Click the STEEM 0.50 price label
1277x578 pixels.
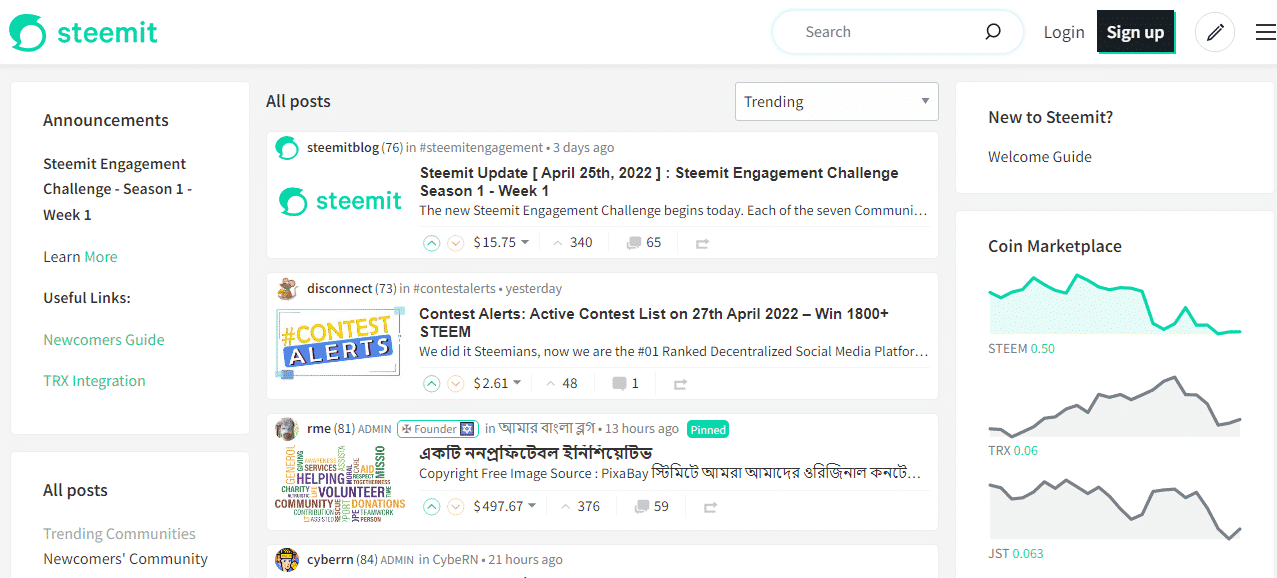click(x=1021, y=349)
